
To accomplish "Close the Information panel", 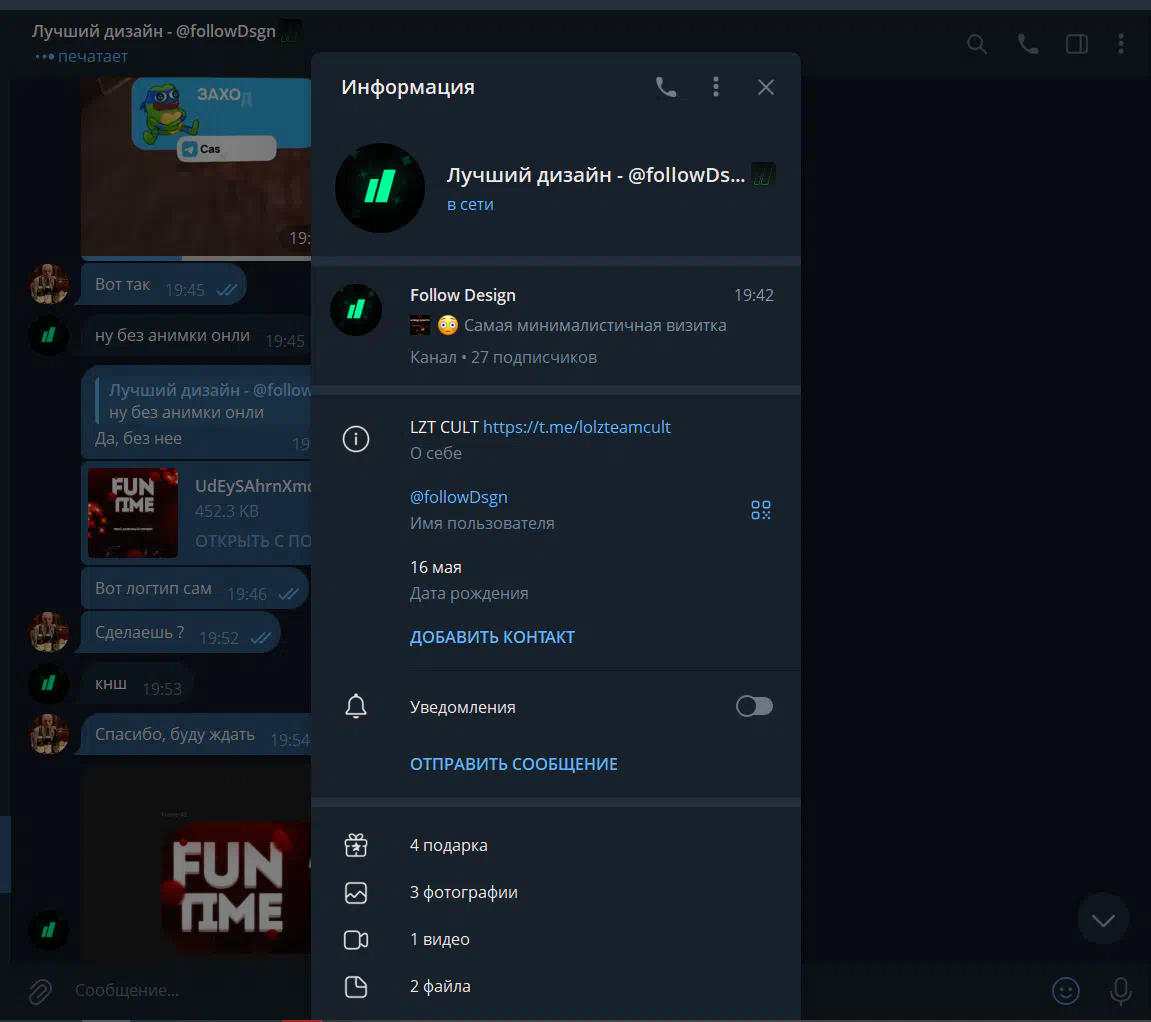I will click(766, 88).
